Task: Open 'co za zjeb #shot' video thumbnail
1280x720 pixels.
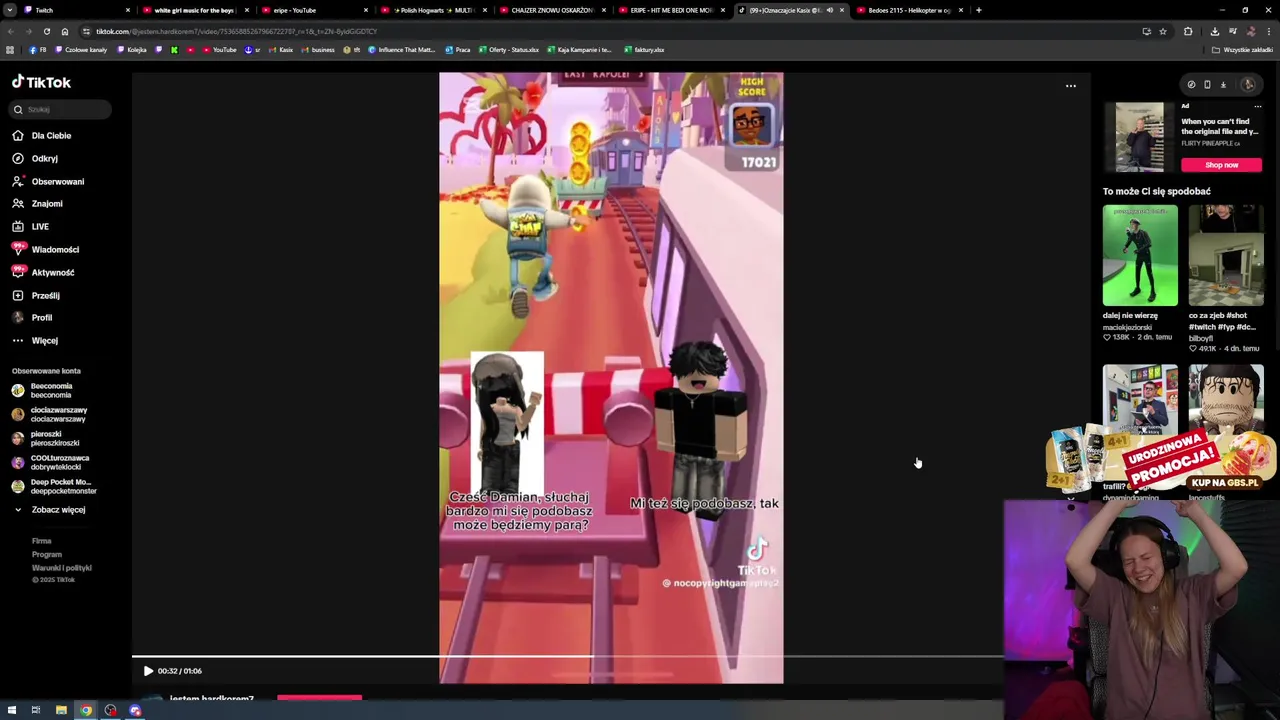Action: (1226, 255)
